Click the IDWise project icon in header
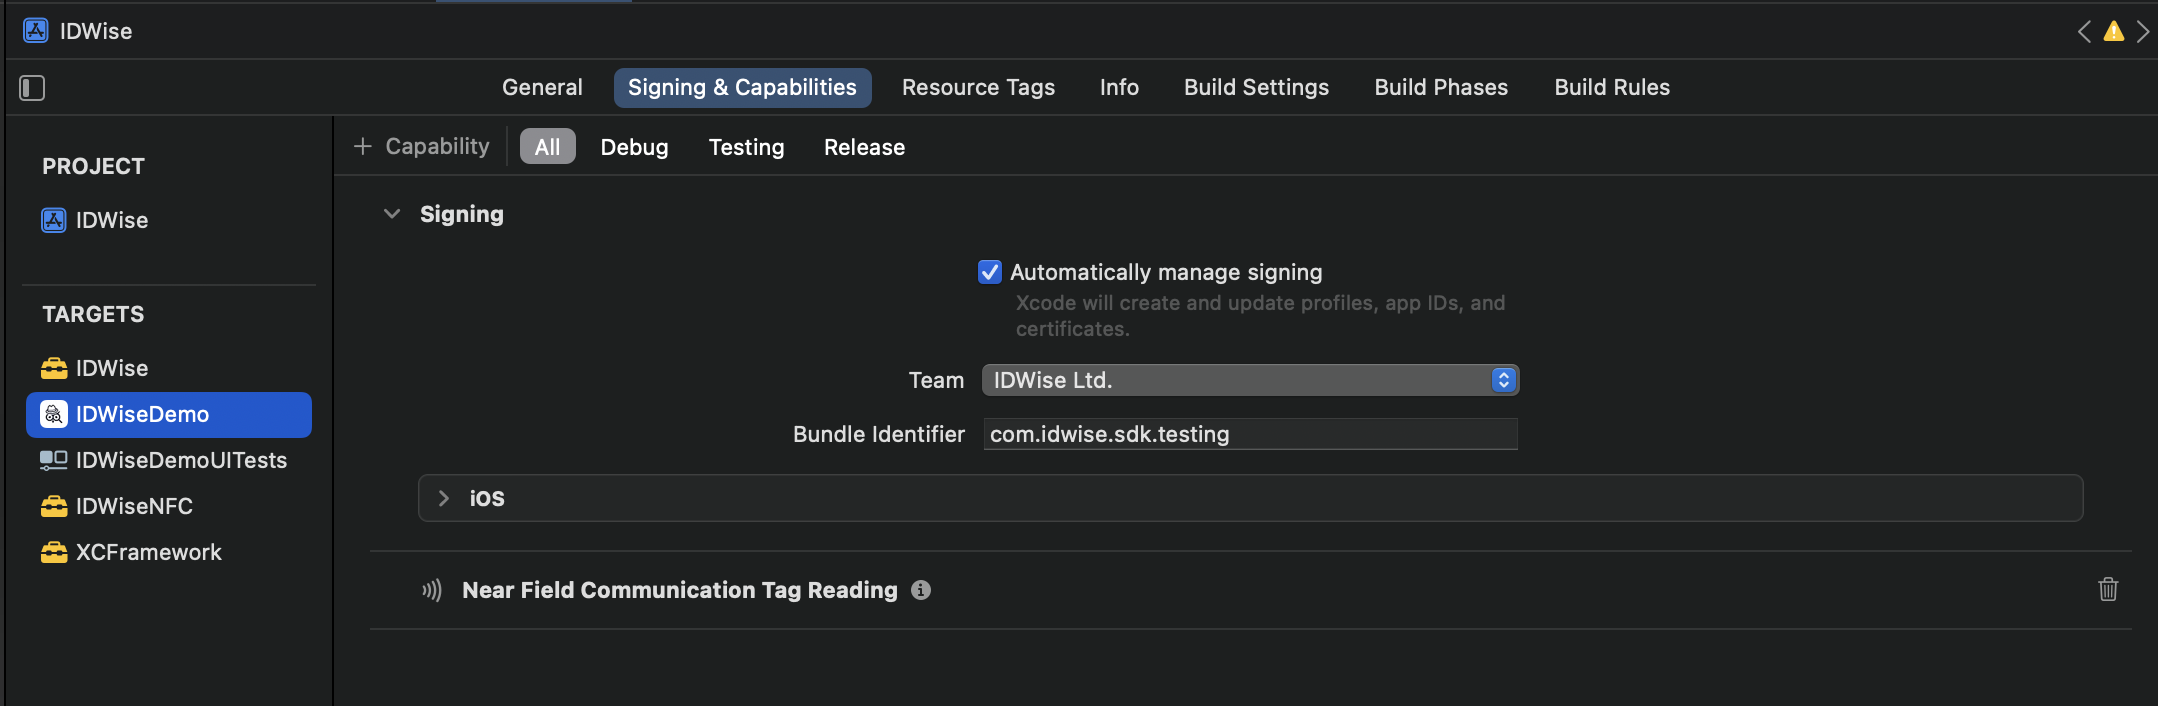This screenshot has height=706, width=2158. [x=36, y=31]
